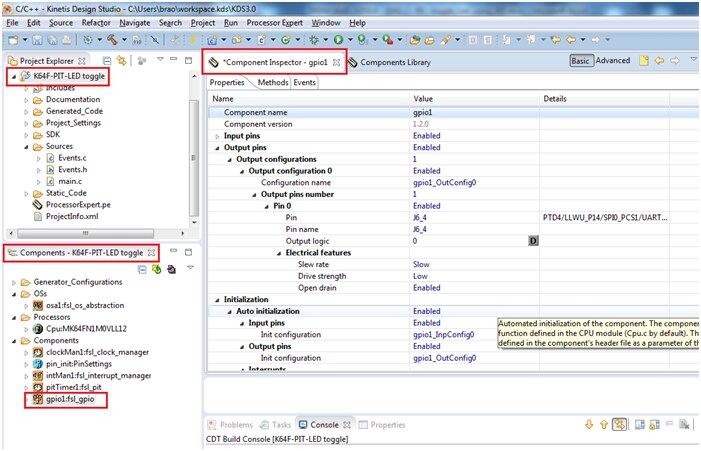Open the Components Library tab
The height and width of the screenshot is (451, 701).
point(390,63)
